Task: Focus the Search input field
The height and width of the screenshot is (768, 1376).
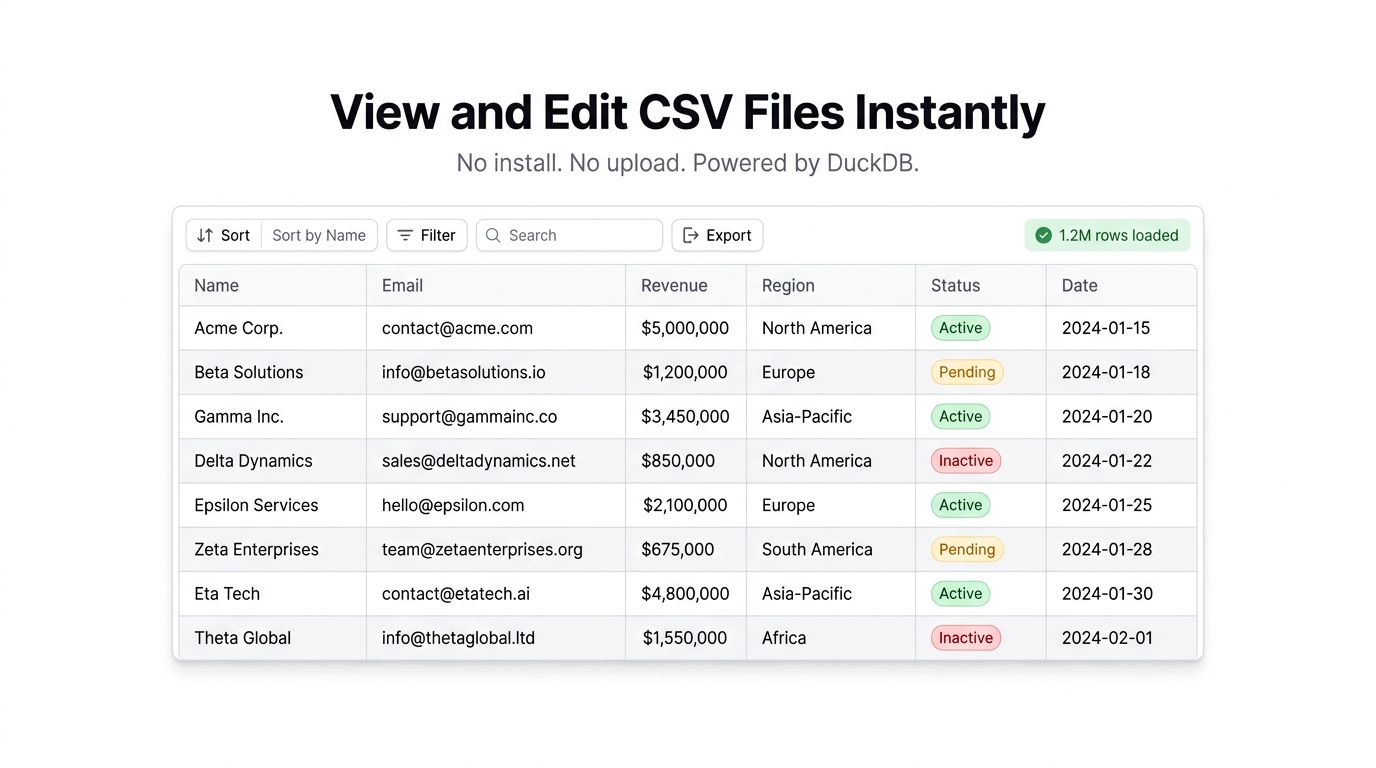Action: point(569,236)
